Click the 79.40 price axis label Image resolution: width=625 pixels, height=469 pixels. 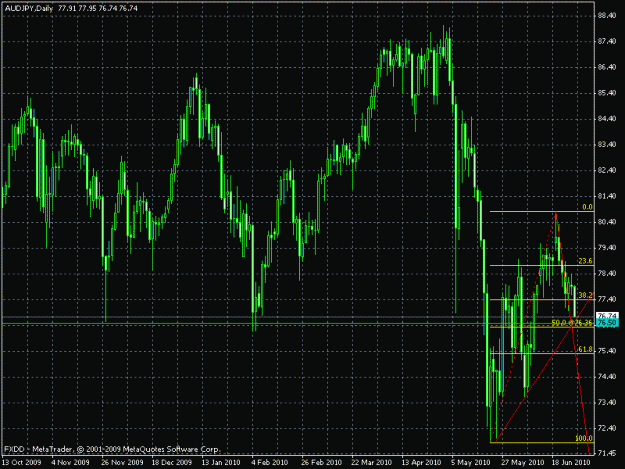607,248
